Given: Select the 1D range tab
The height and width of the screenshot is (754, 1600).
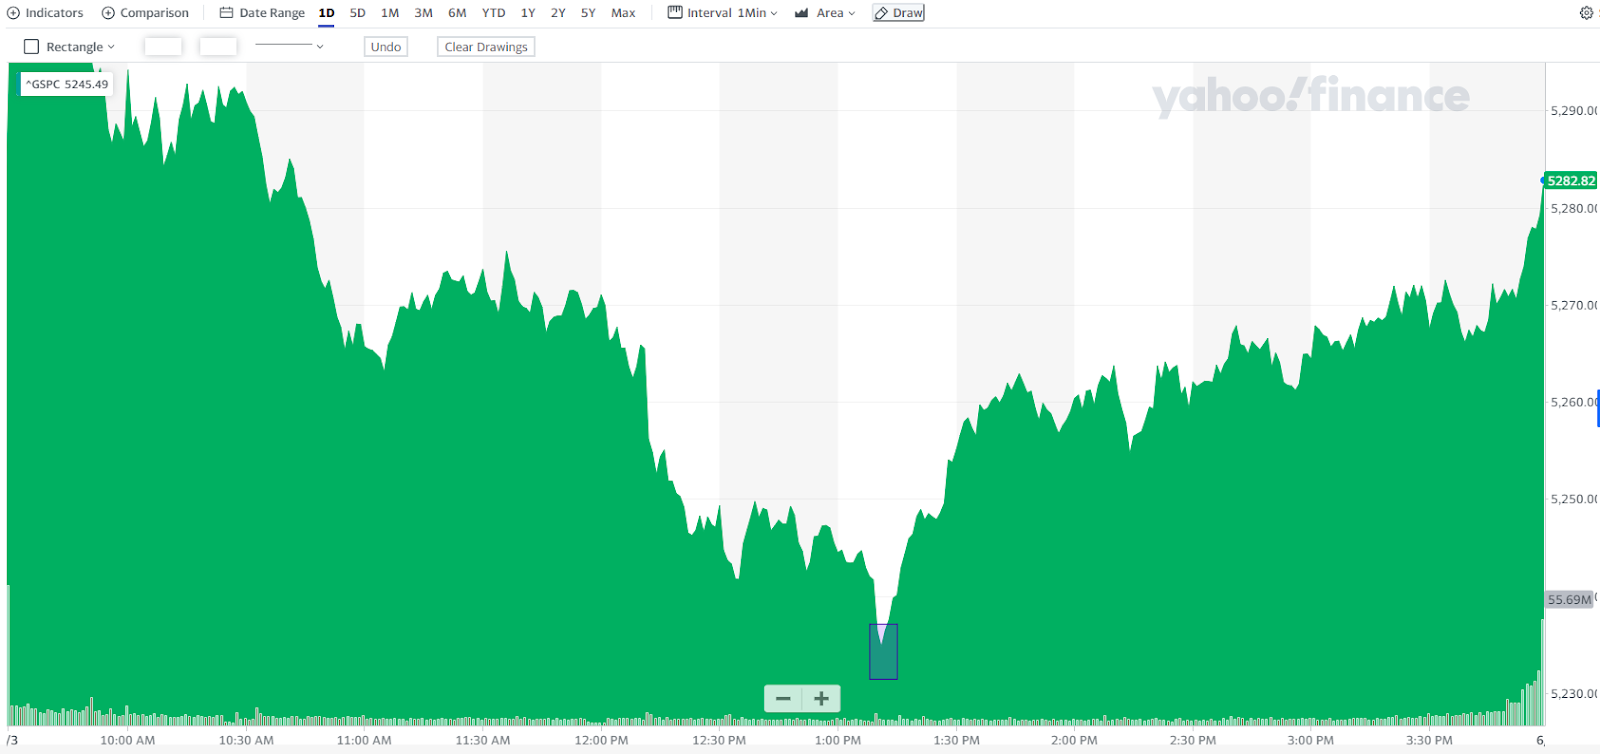Looking at the screenshot, I should (x=326, y=13).
